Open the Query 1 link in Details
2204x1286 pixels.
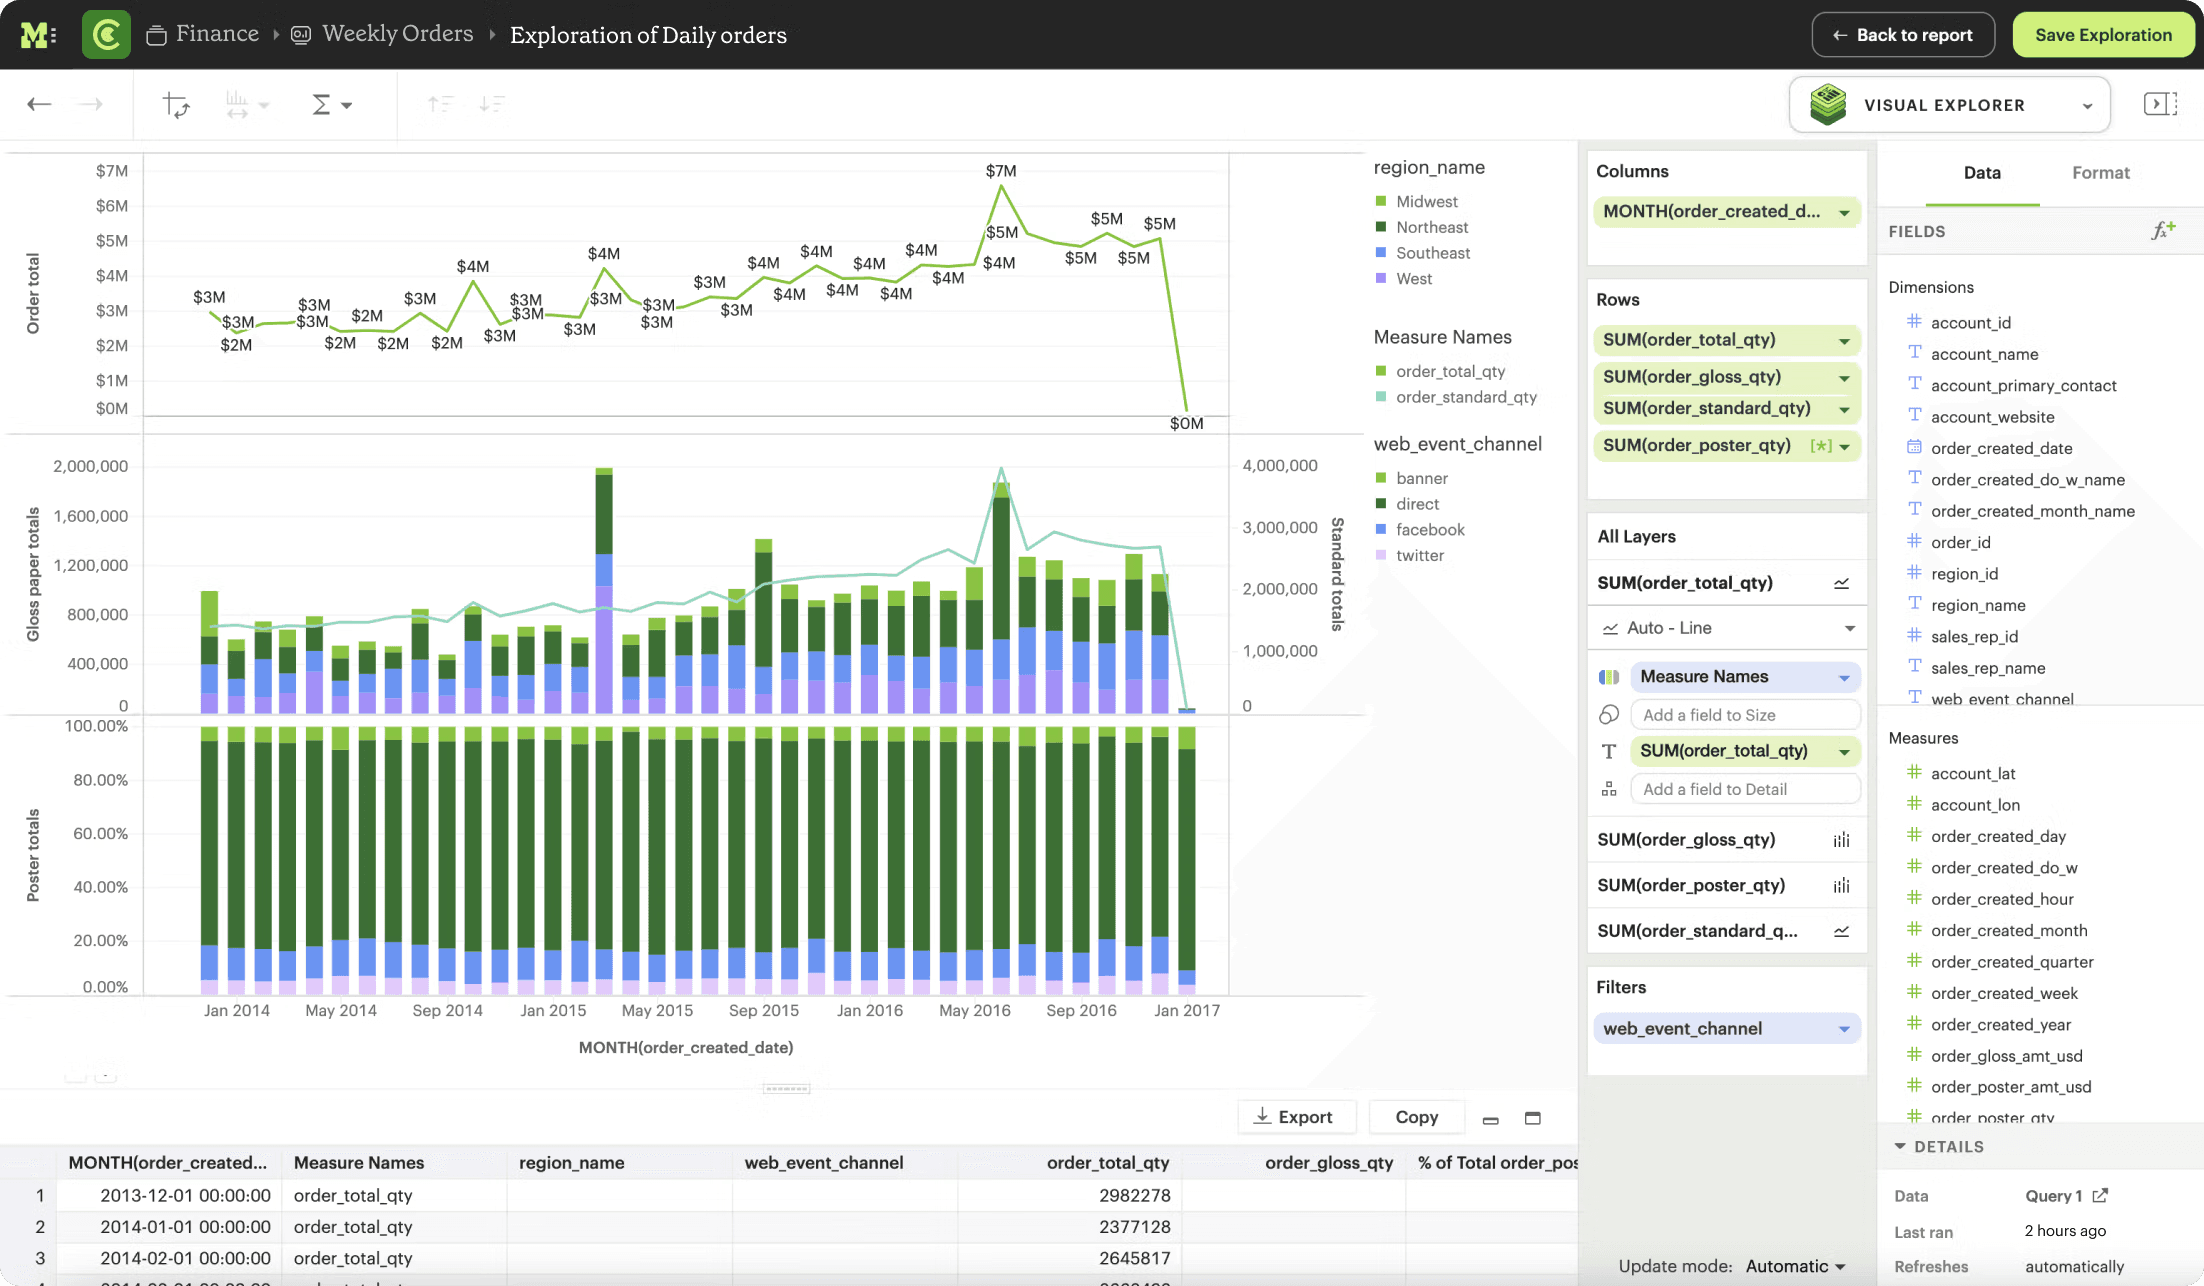coord(2066,1195)
